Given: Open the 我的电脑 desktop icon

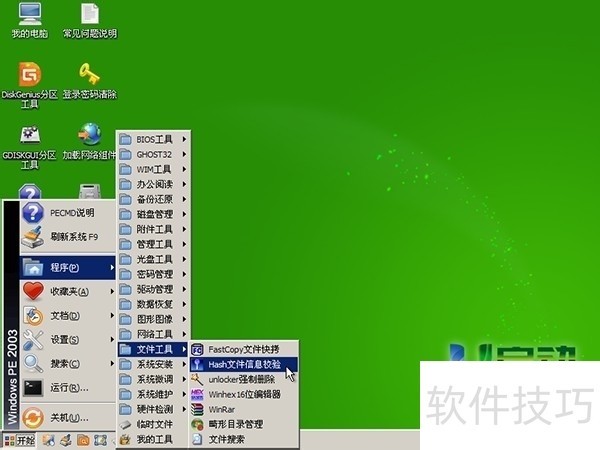Looking at the screenshot, I should coord(30,21).
